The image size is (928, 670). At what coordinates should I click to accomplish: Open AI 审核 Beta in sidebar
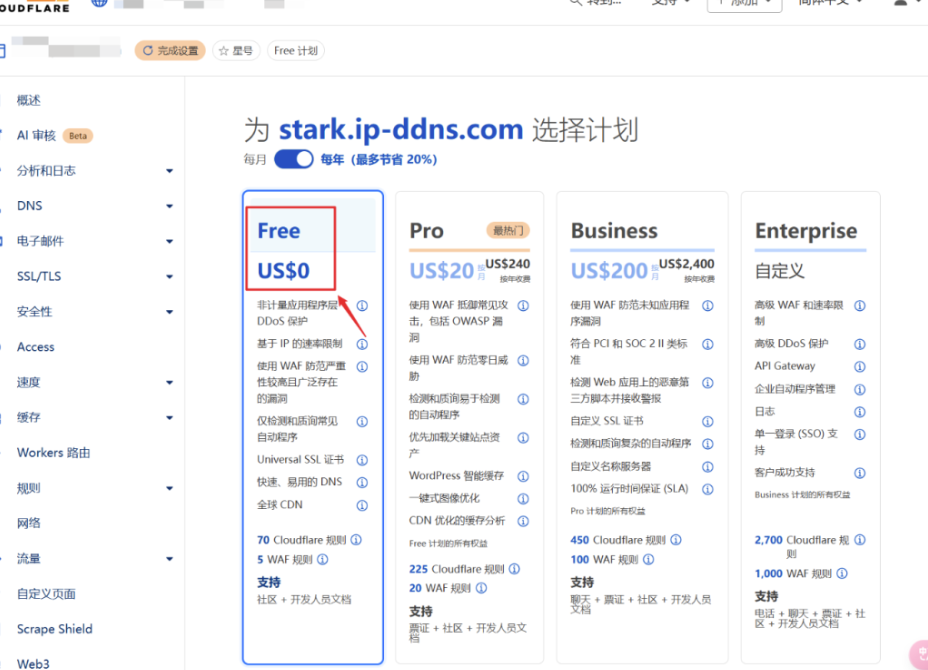(x=54, y=136)
